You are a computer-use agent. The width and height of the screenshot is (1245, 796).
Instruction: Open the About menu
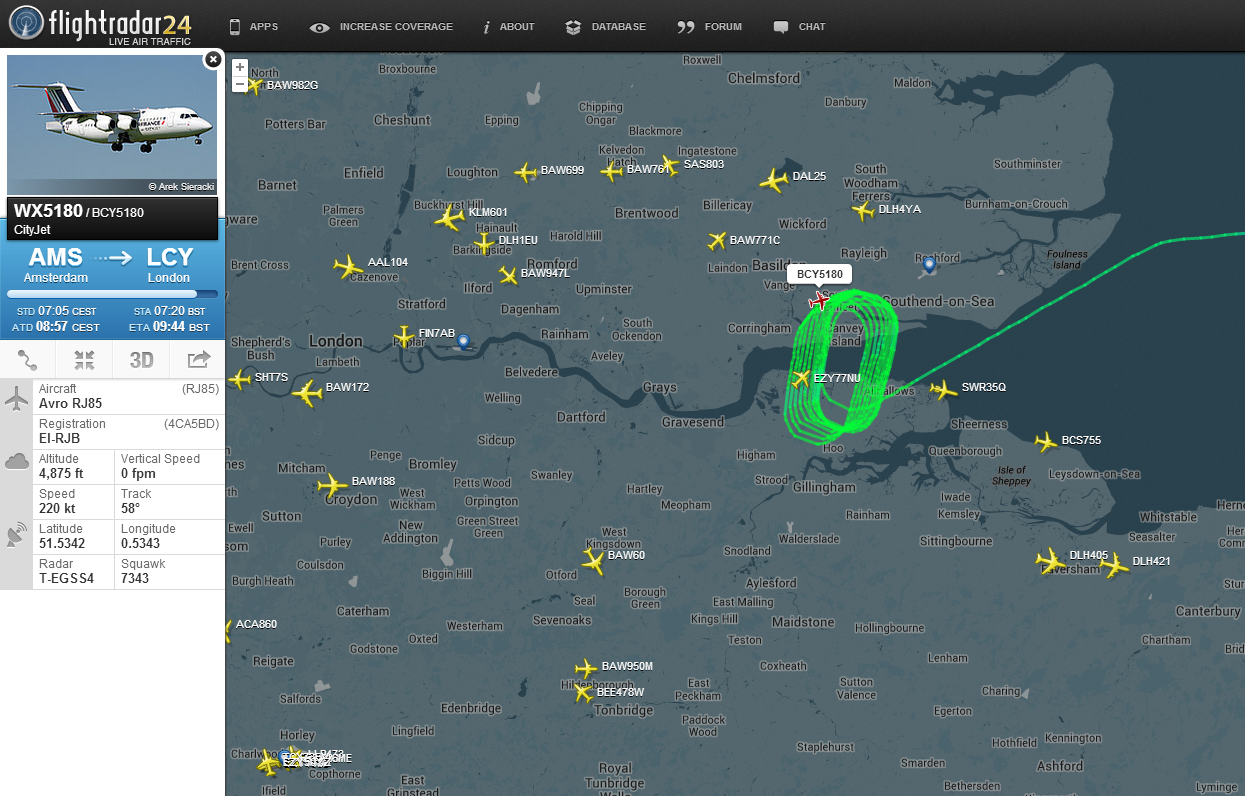(508, 27)
